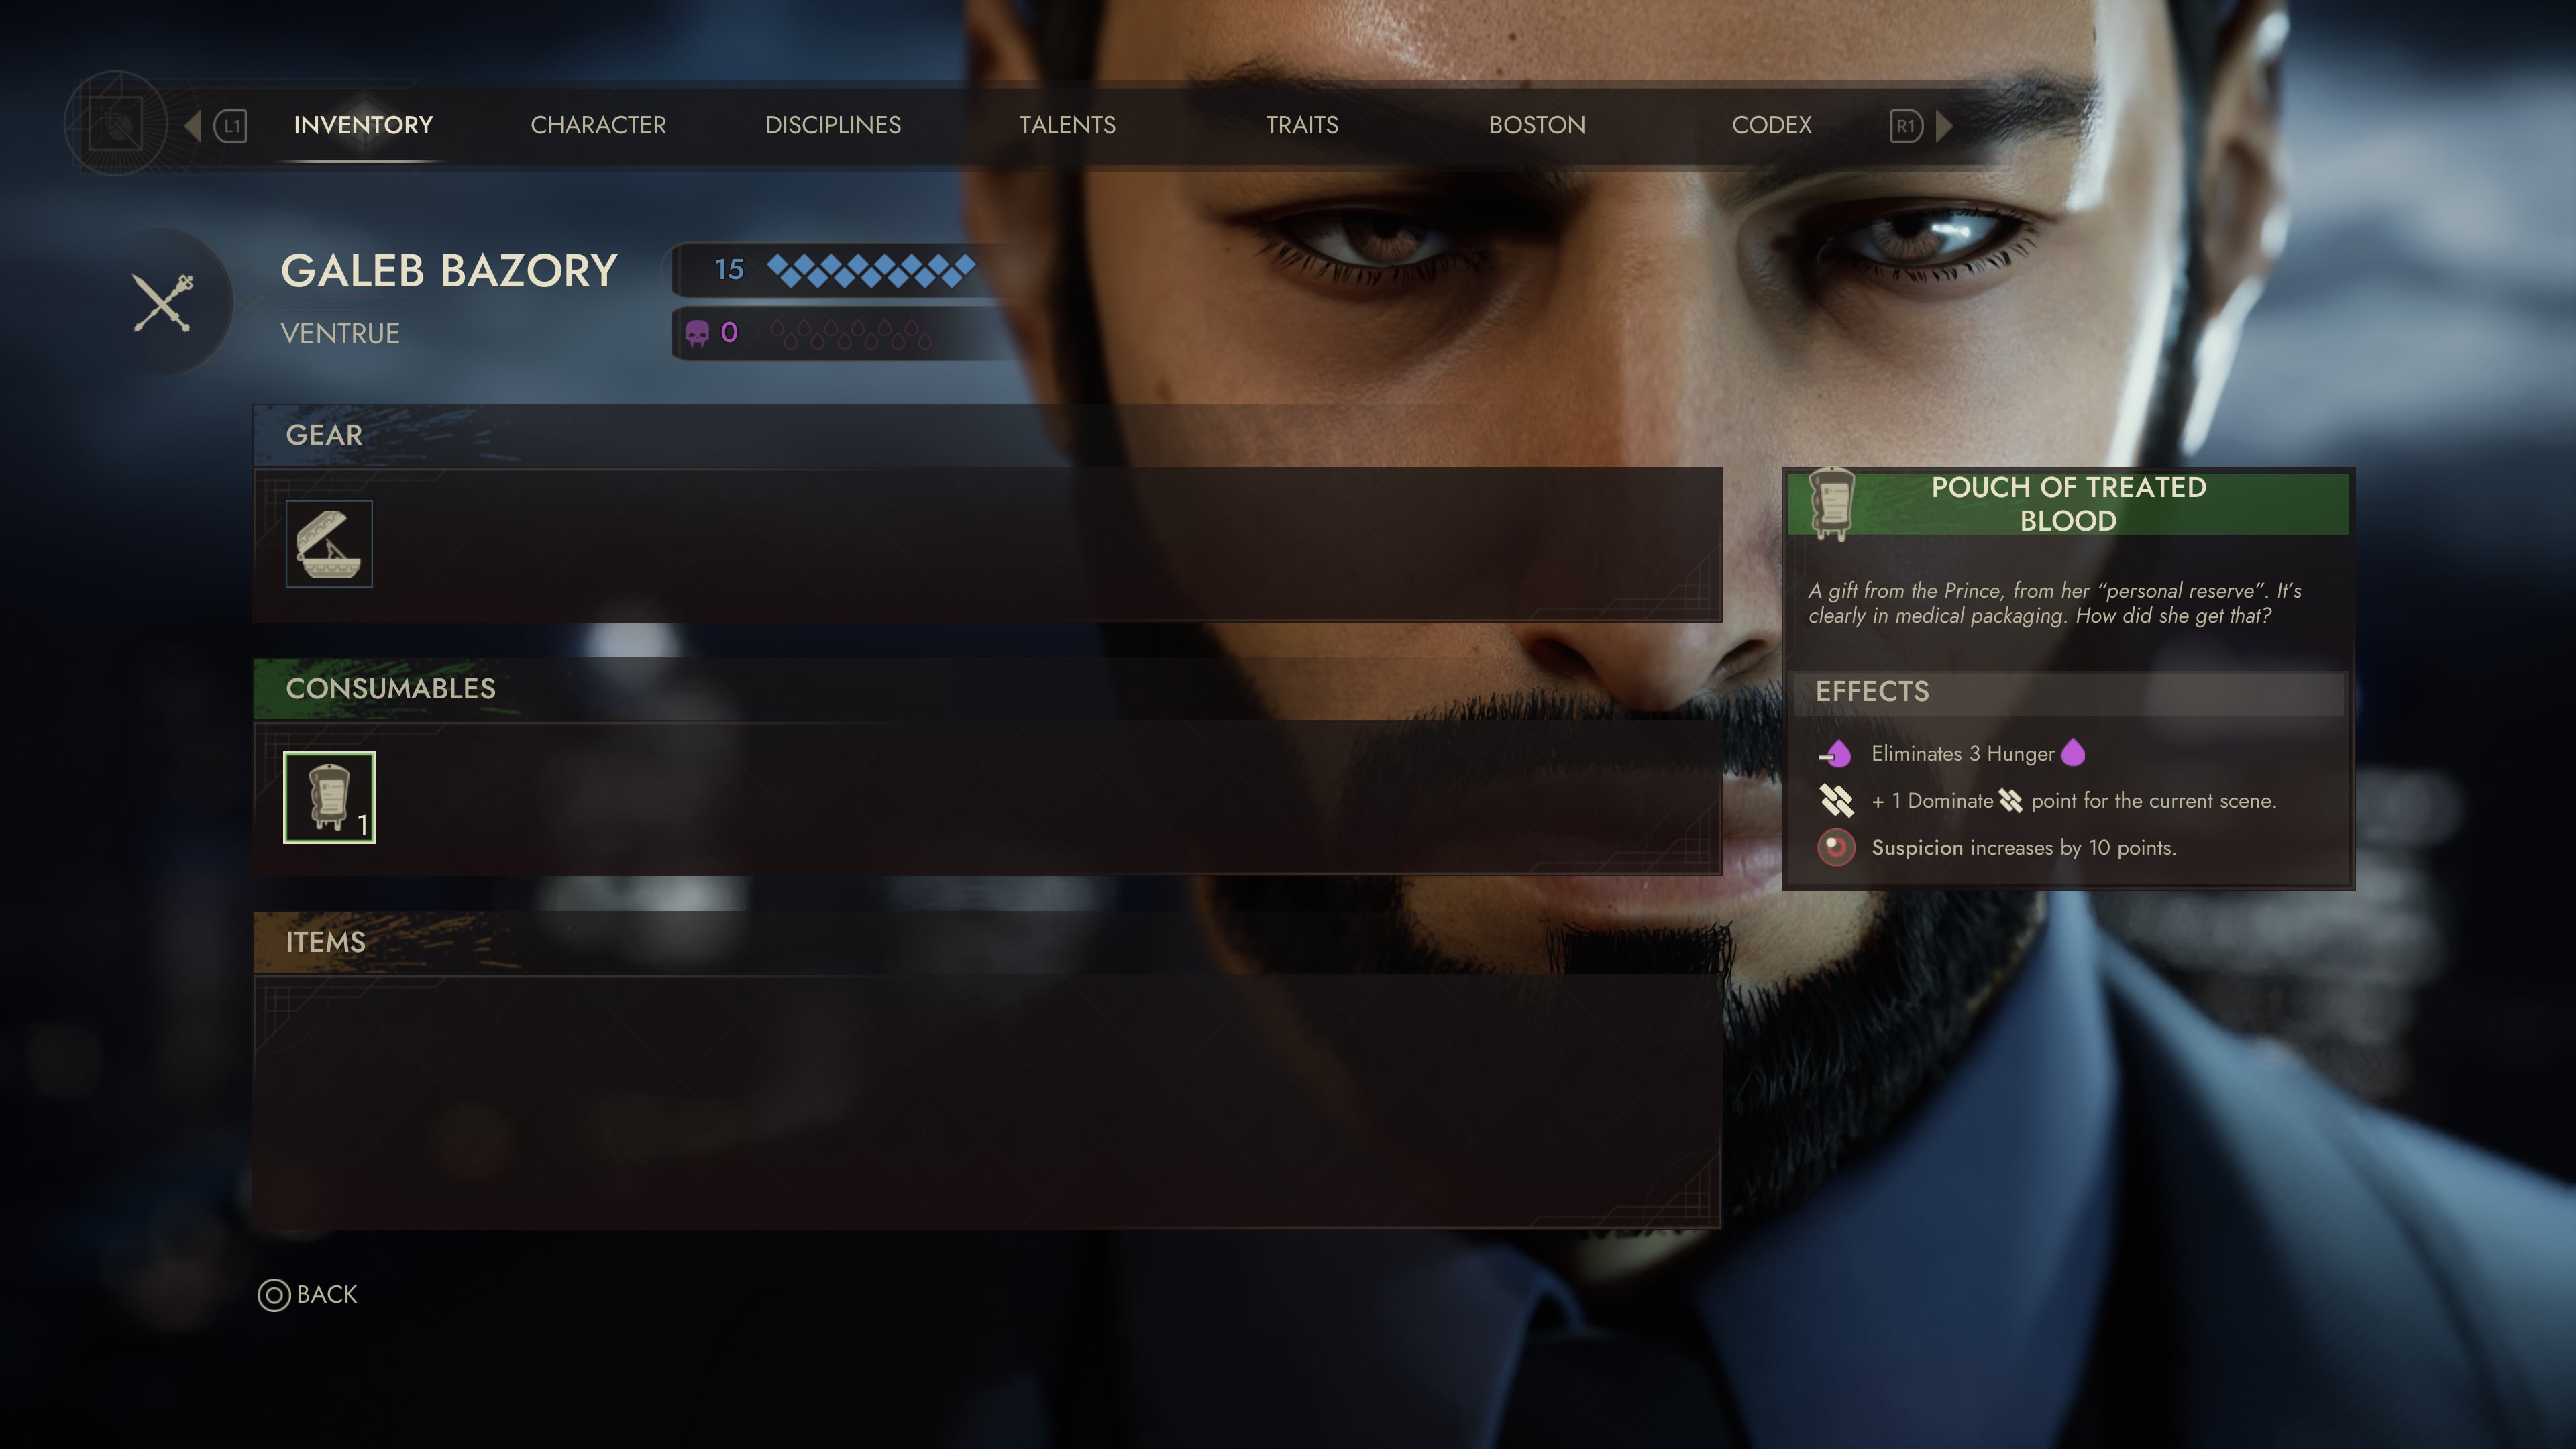Click the character portrait navigation icon left

point(191,125)
